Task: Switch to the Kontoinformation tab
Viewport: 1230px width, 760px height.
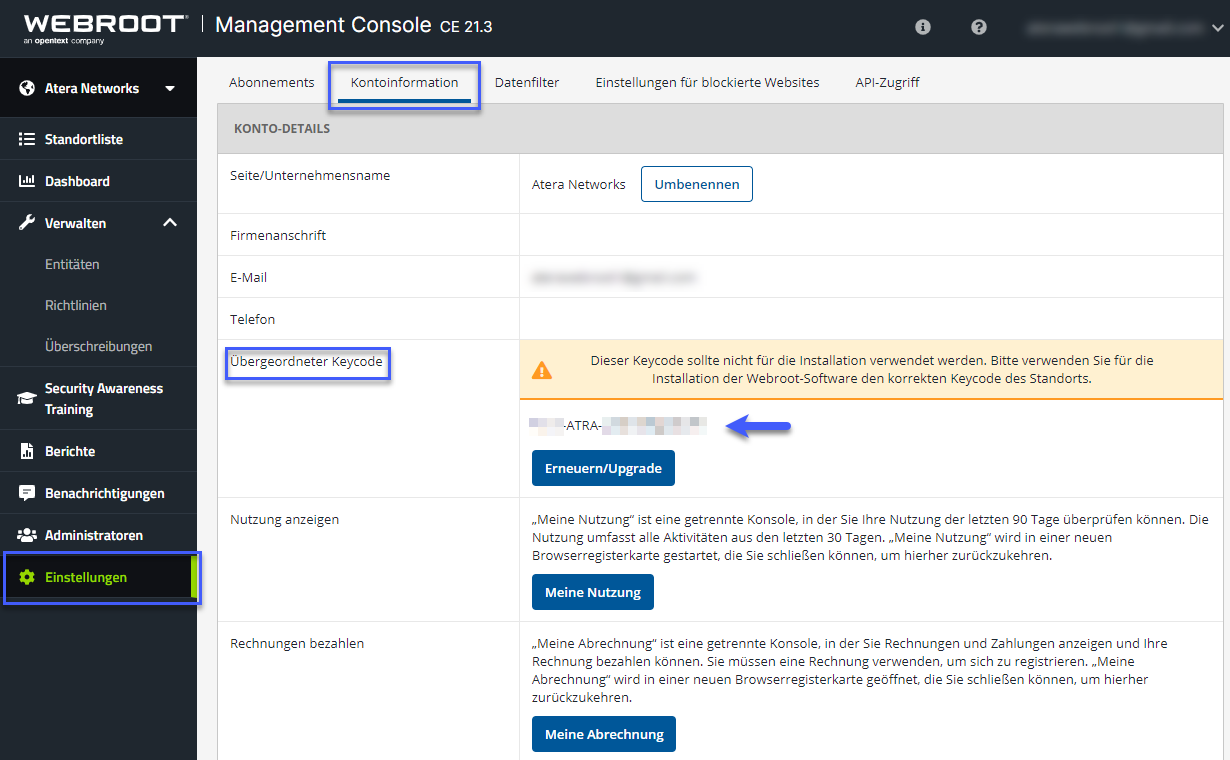Action: coord(405,82)
